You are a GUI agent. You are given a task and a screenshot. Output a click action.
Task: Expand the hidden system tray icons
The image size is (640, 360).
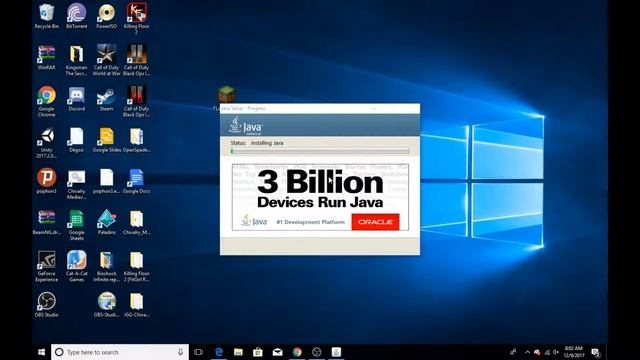tap(527, 352)
